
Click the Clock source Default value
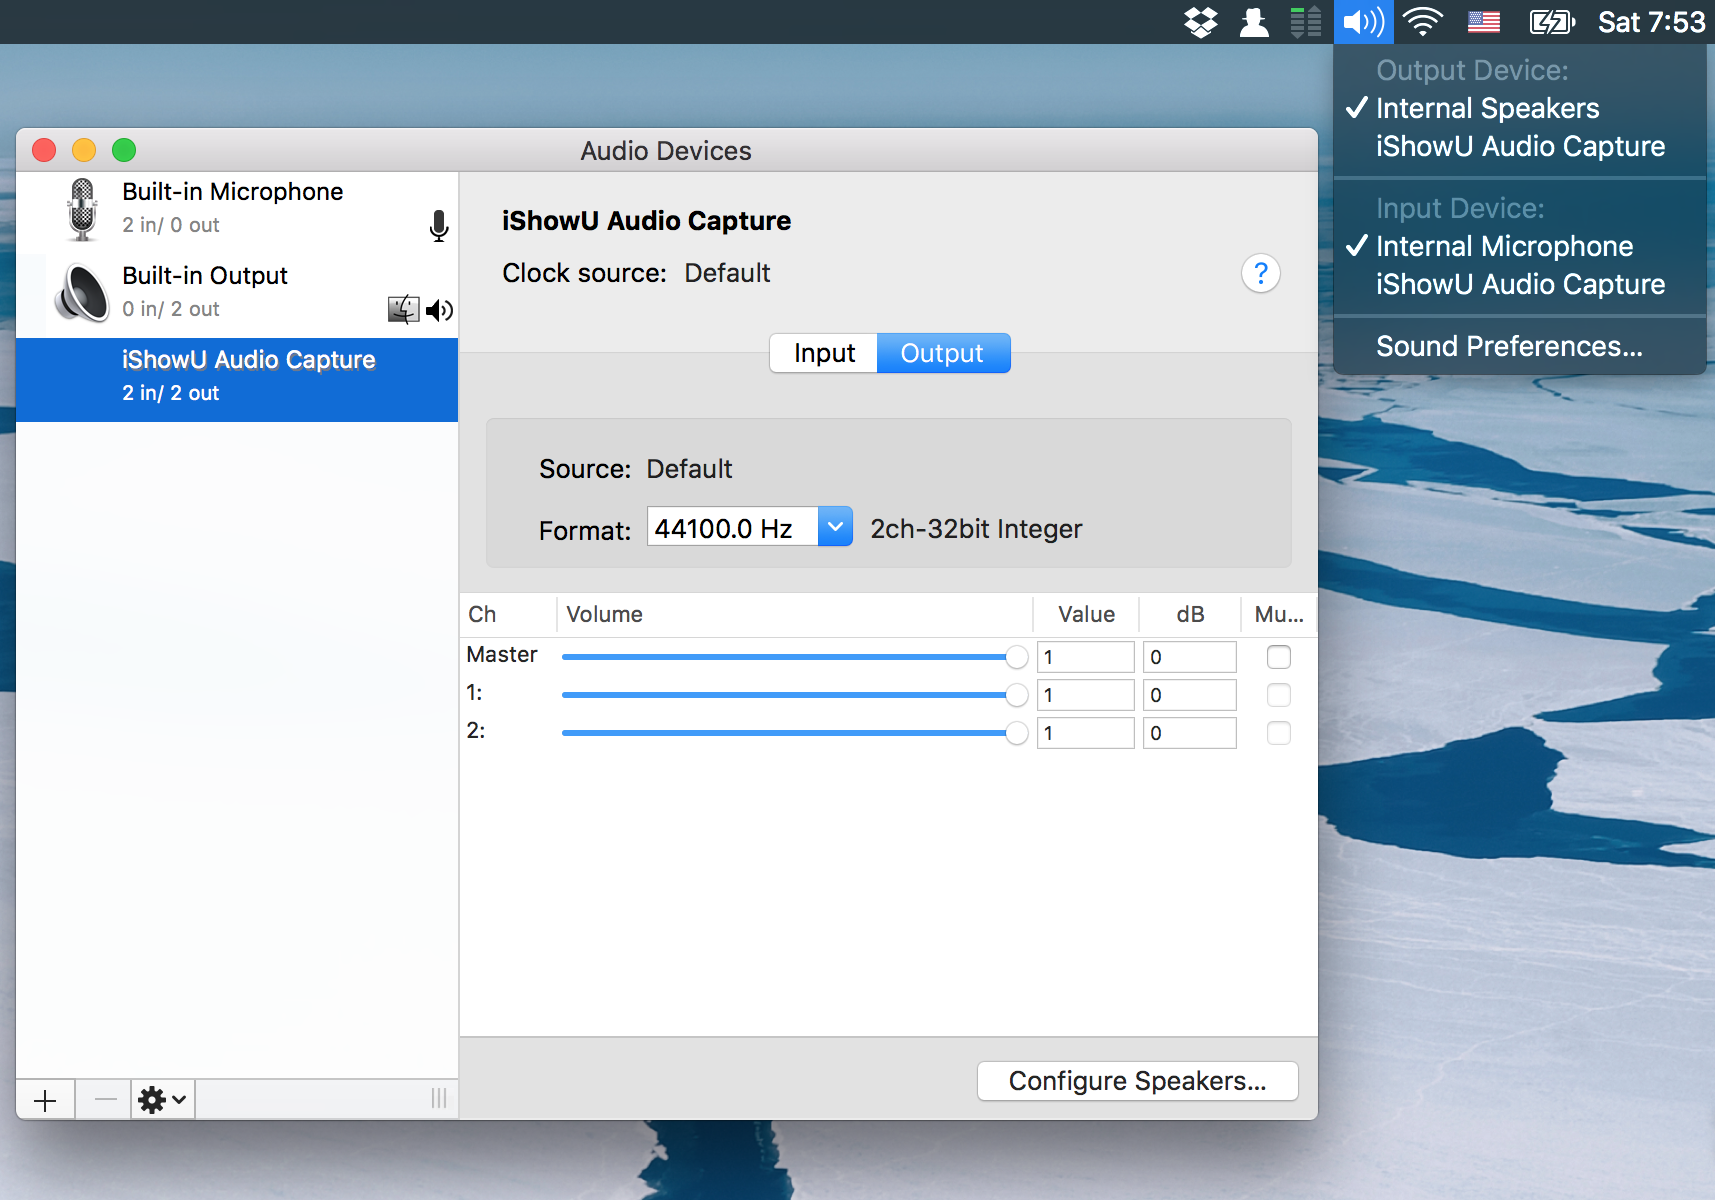[x=727, y=273]
